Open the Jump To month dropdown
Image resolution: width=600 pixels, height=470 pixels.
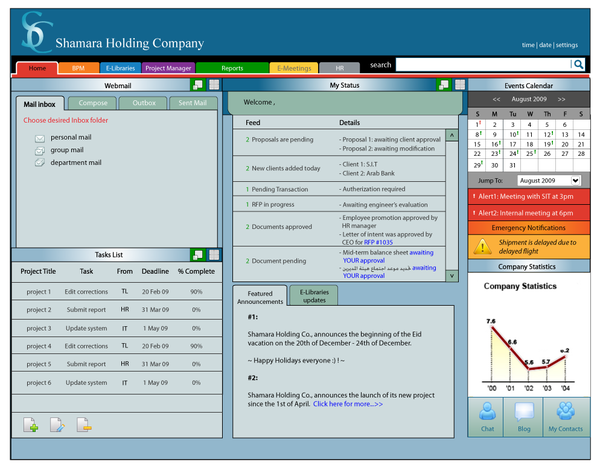[x=549, y=180]
